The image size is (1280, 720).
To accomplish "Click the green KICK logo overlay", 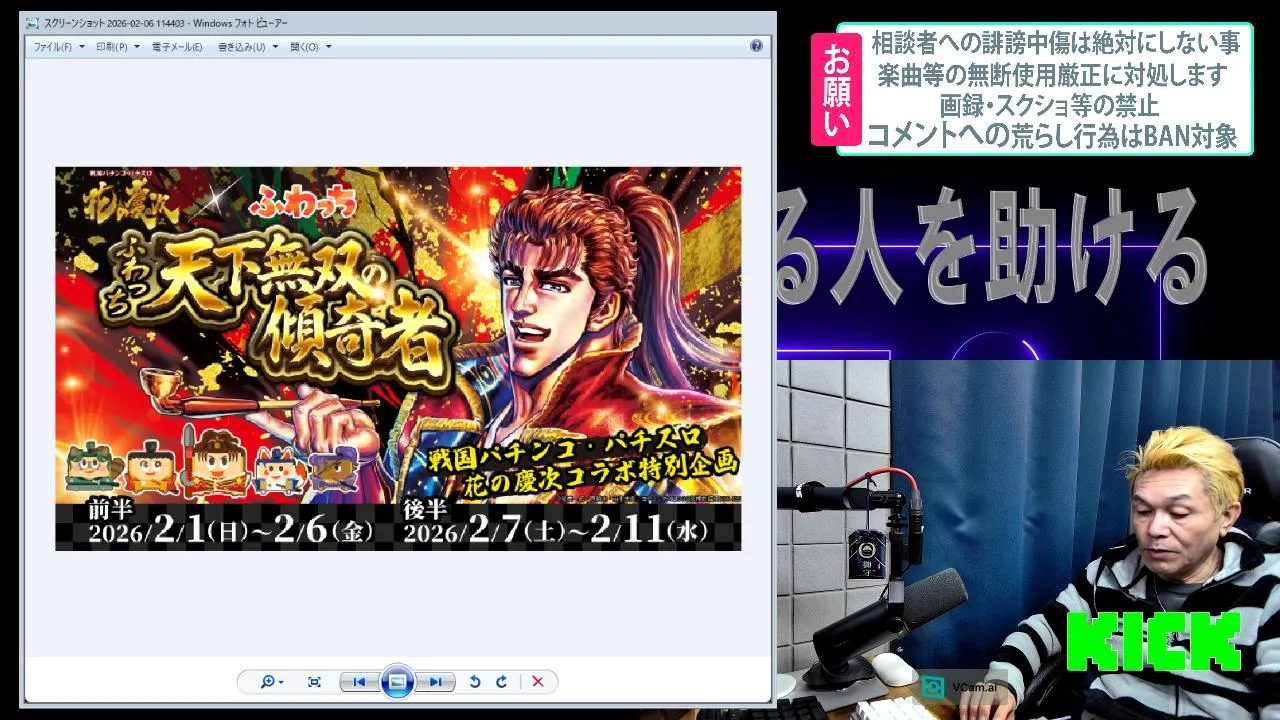I will [1153, 642].
